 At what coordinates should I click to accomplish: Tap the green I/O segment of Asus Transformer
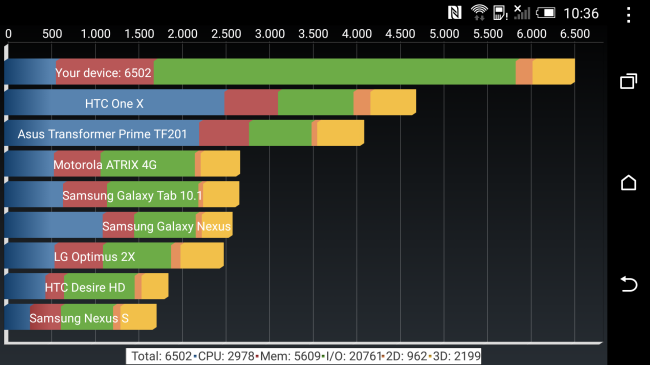coord(281,133)
